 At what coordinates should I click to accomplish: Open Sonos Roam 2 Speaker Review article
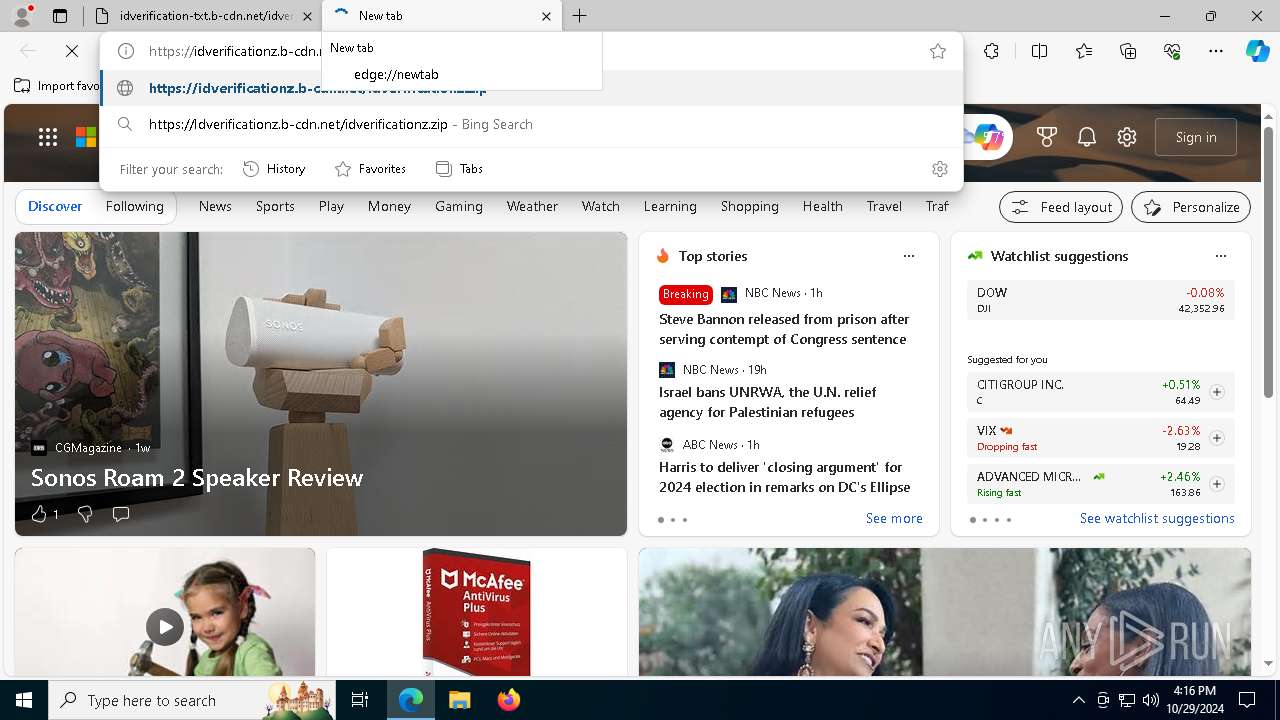pyautogui.click(x=197, y=478)
